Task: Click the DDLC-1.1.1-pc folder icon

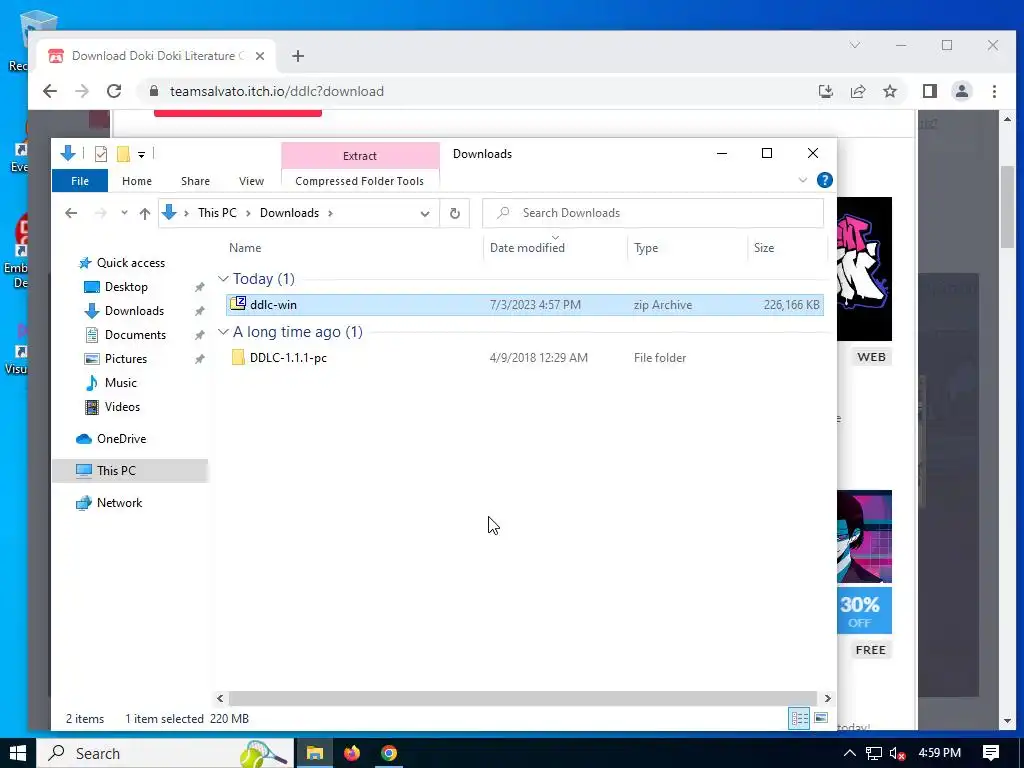Action: [x=238, y=357]
